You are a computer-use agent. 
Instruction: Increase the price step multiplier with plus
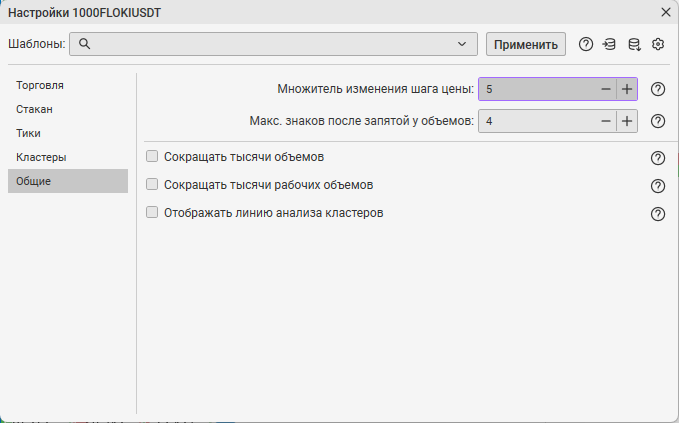(x=627, y=89)
